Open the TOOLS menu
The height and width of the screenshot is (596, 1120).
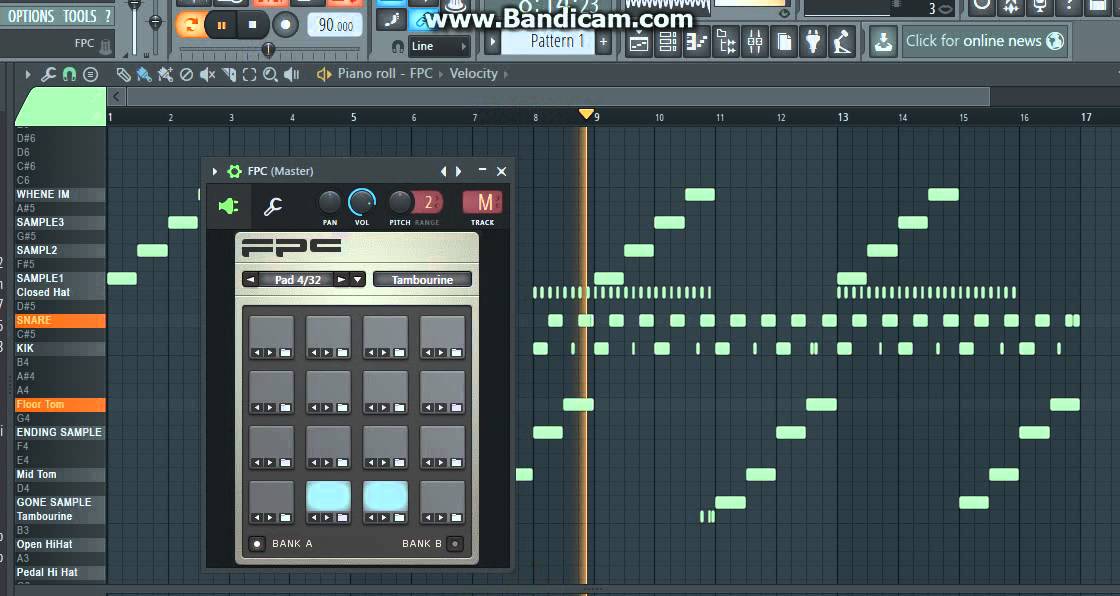tap(80, 16)
